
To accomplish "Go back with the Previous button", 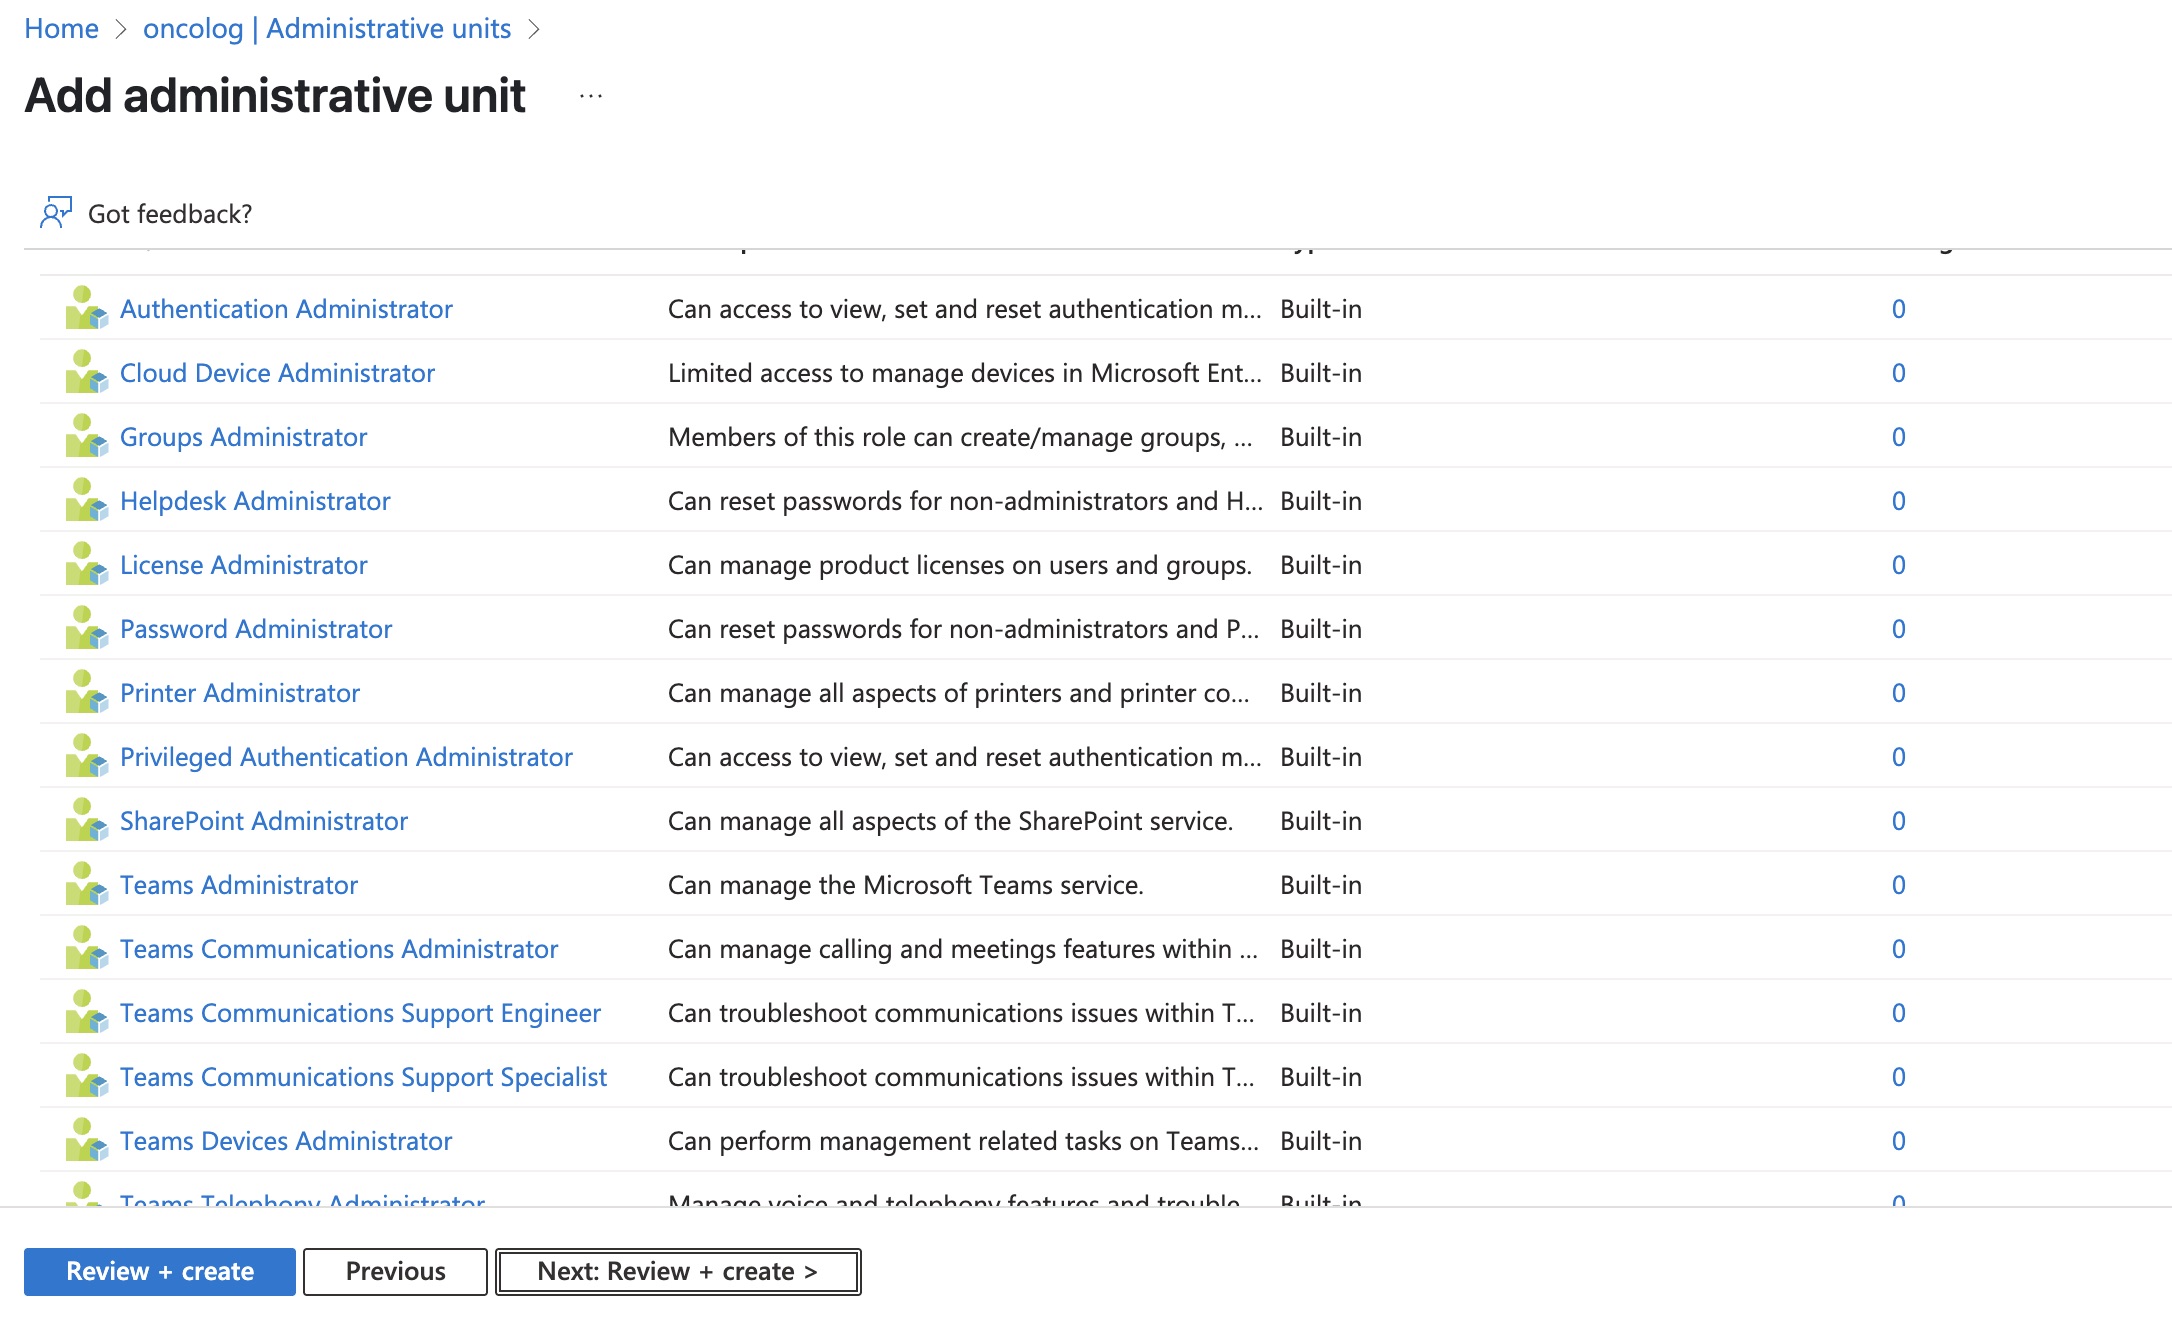I will click(395, 1271).
